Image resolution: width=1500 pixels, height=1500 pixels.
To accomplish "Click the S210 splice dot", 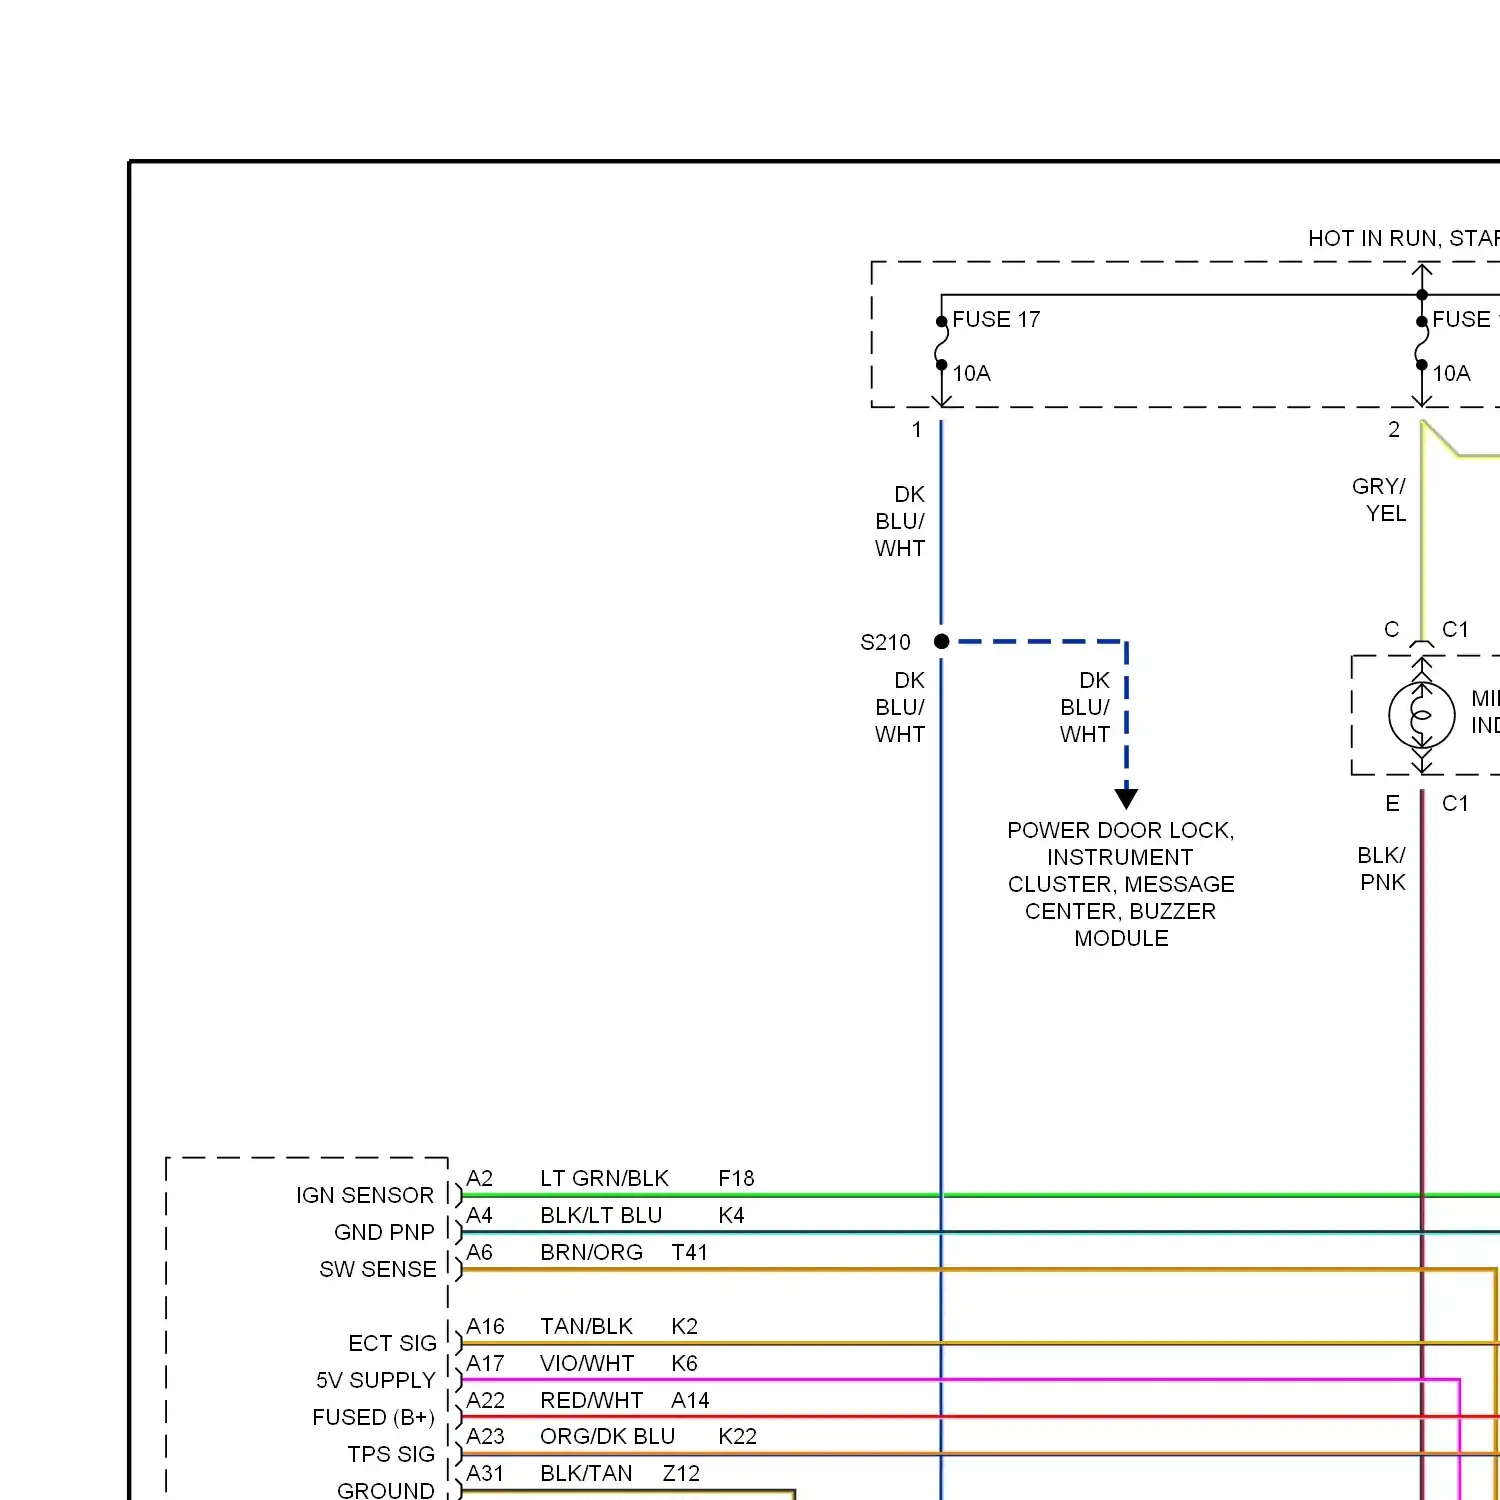I will 941,641.
